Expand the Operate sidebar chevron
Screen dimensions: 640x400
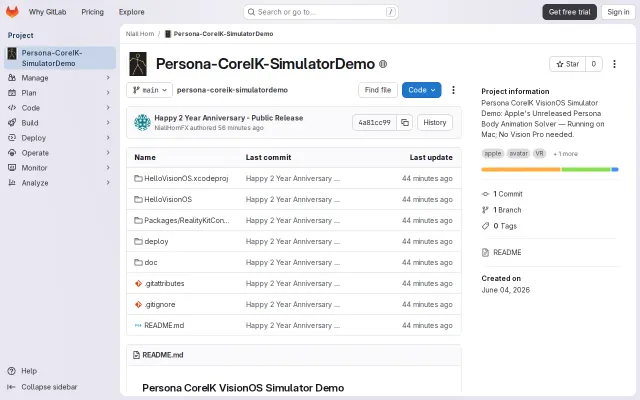pyautogui.click(x=108, y=153)
